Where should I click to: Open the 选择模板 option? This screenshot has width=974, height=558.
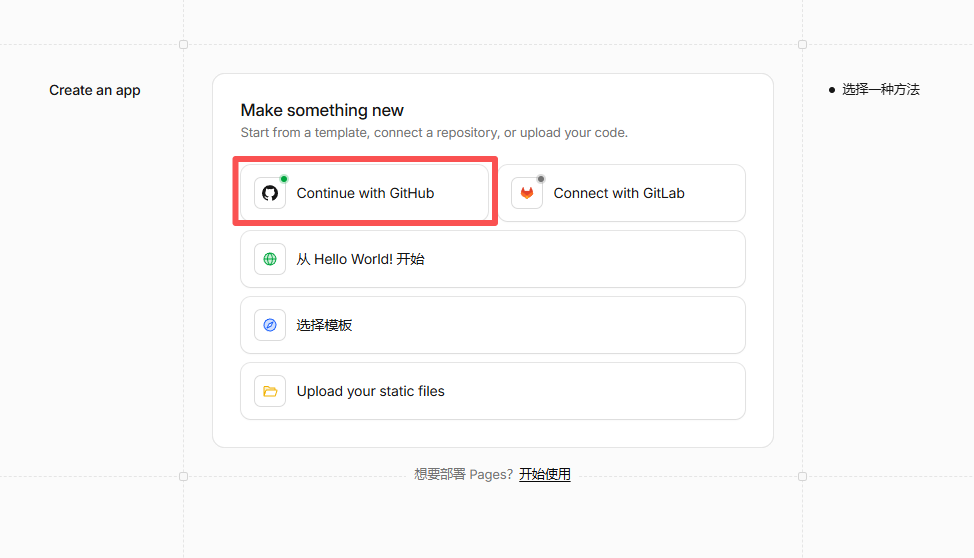493,325
